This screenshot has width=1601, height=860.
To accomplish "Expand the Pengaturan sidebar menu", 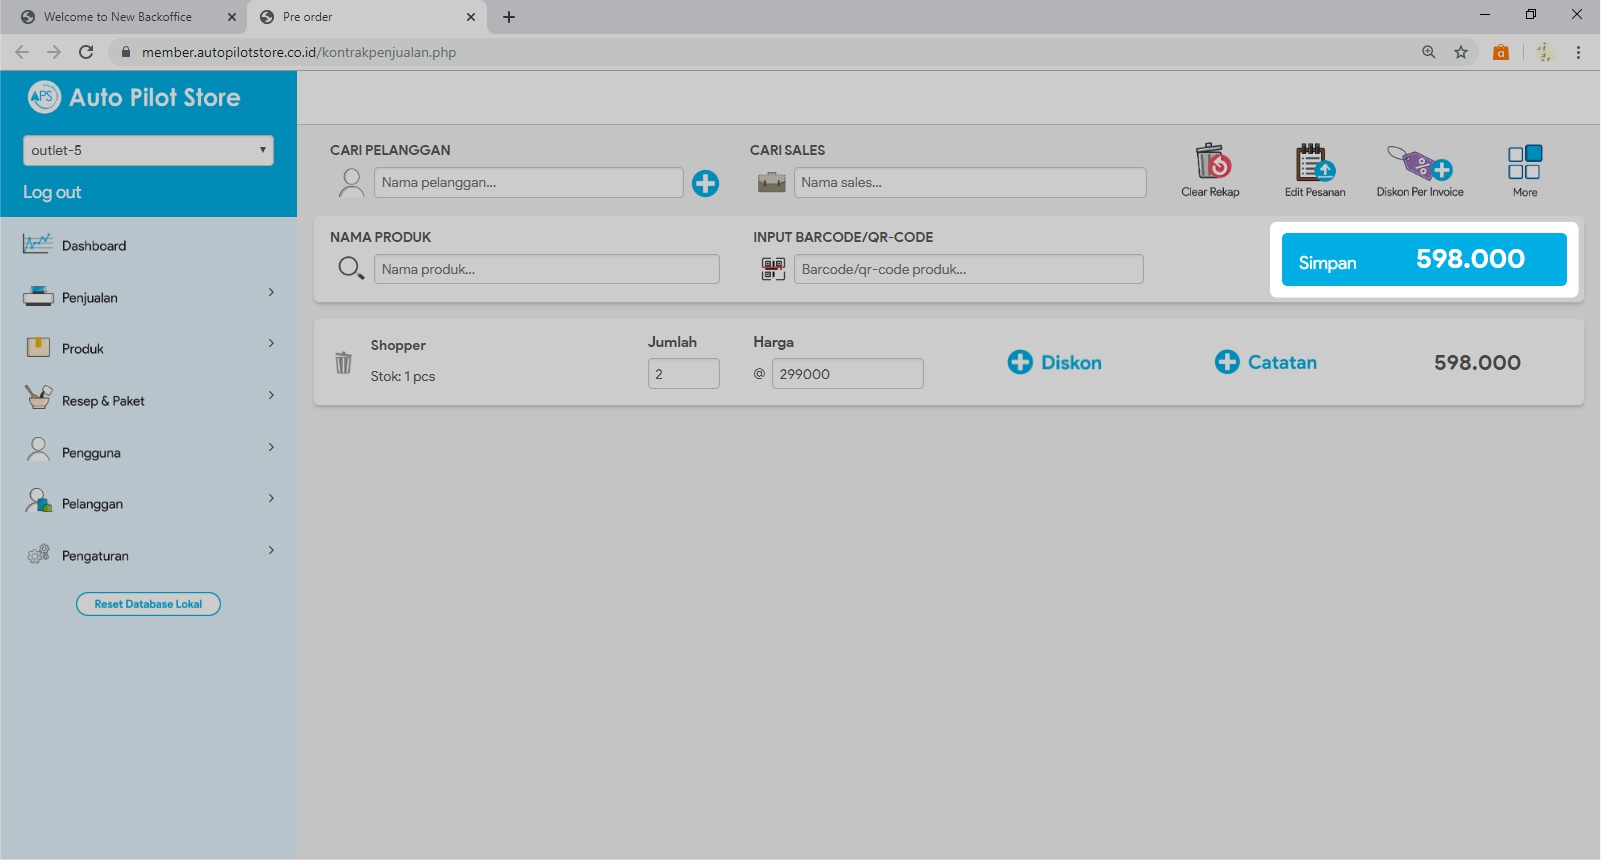I will (148, 555).
